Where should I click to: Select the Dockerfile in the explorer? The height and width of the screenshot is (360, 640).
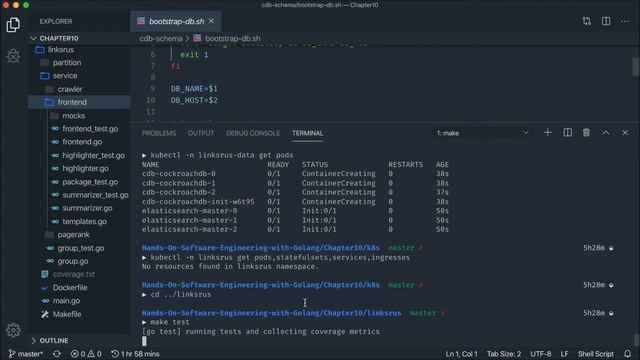70,287
